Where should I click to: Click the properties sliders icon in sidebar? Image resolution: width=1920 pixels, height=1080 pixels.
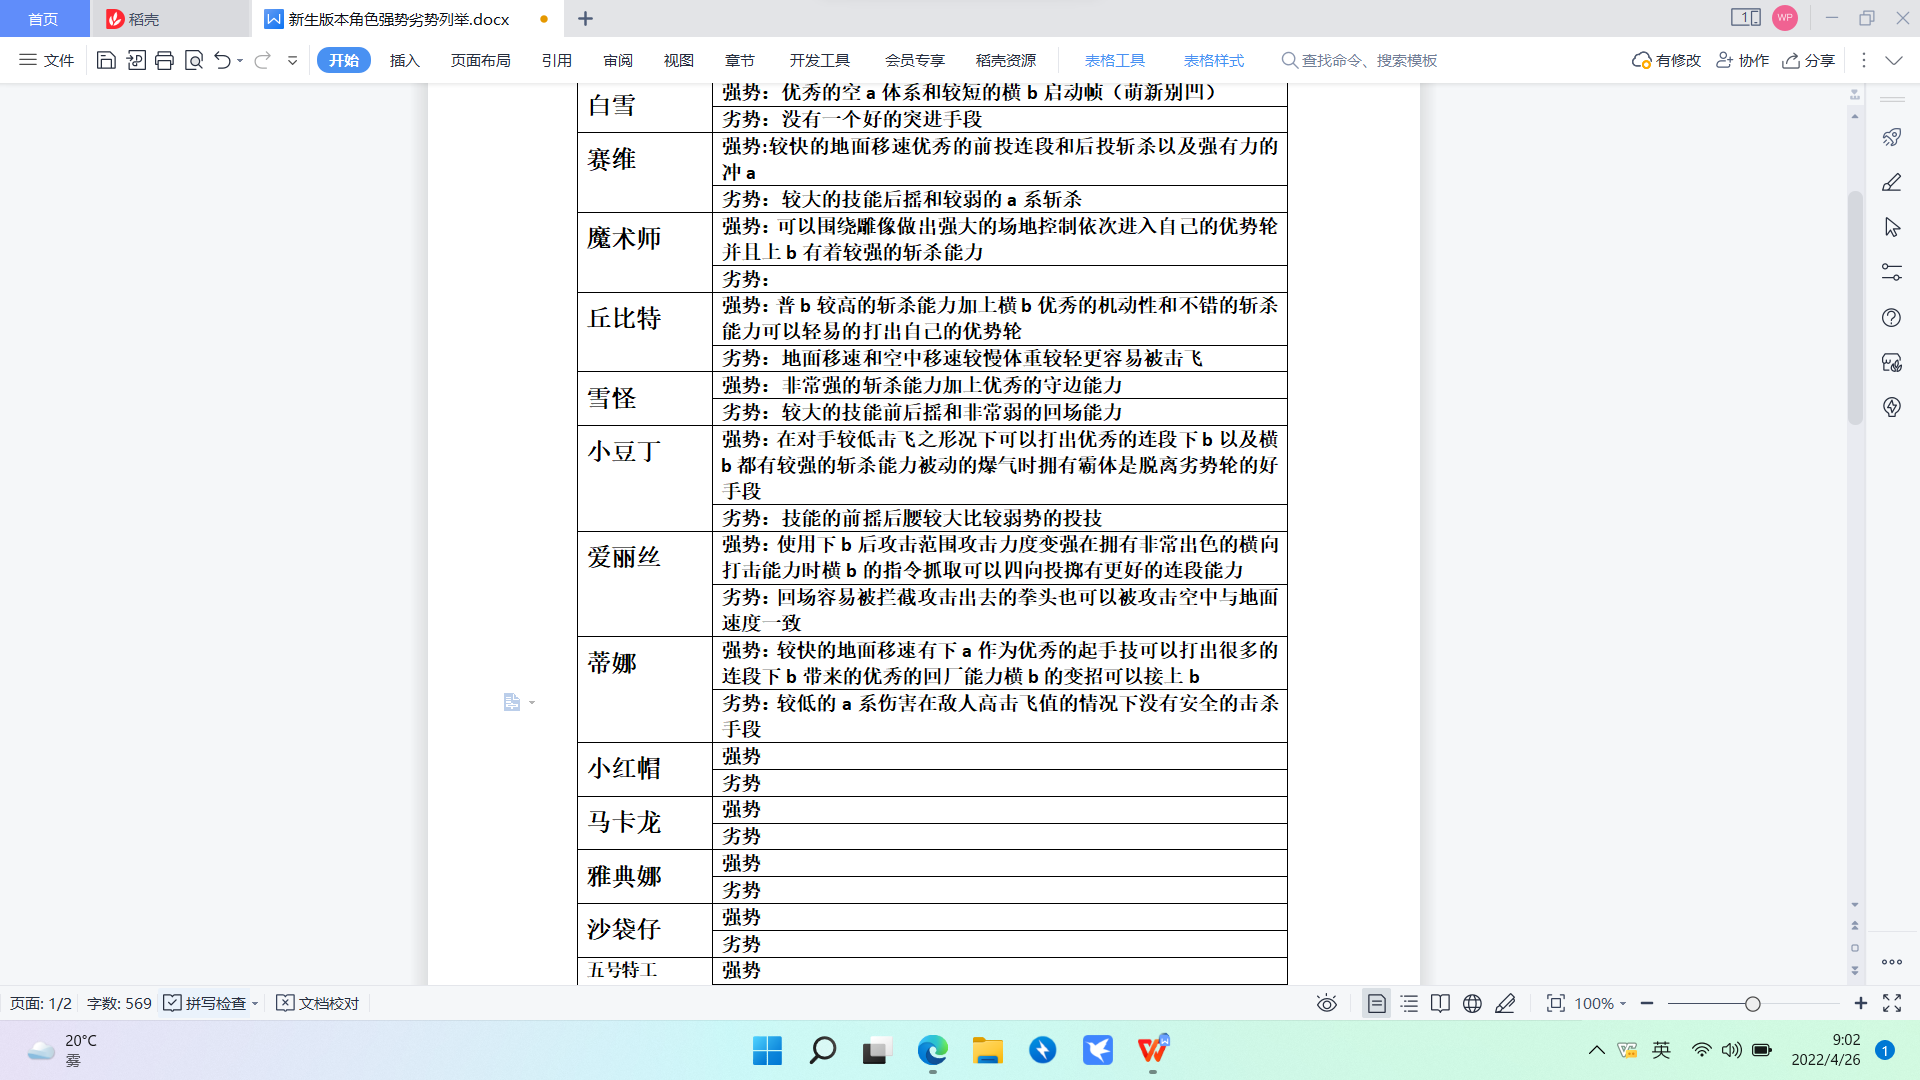coord(1892,272)
